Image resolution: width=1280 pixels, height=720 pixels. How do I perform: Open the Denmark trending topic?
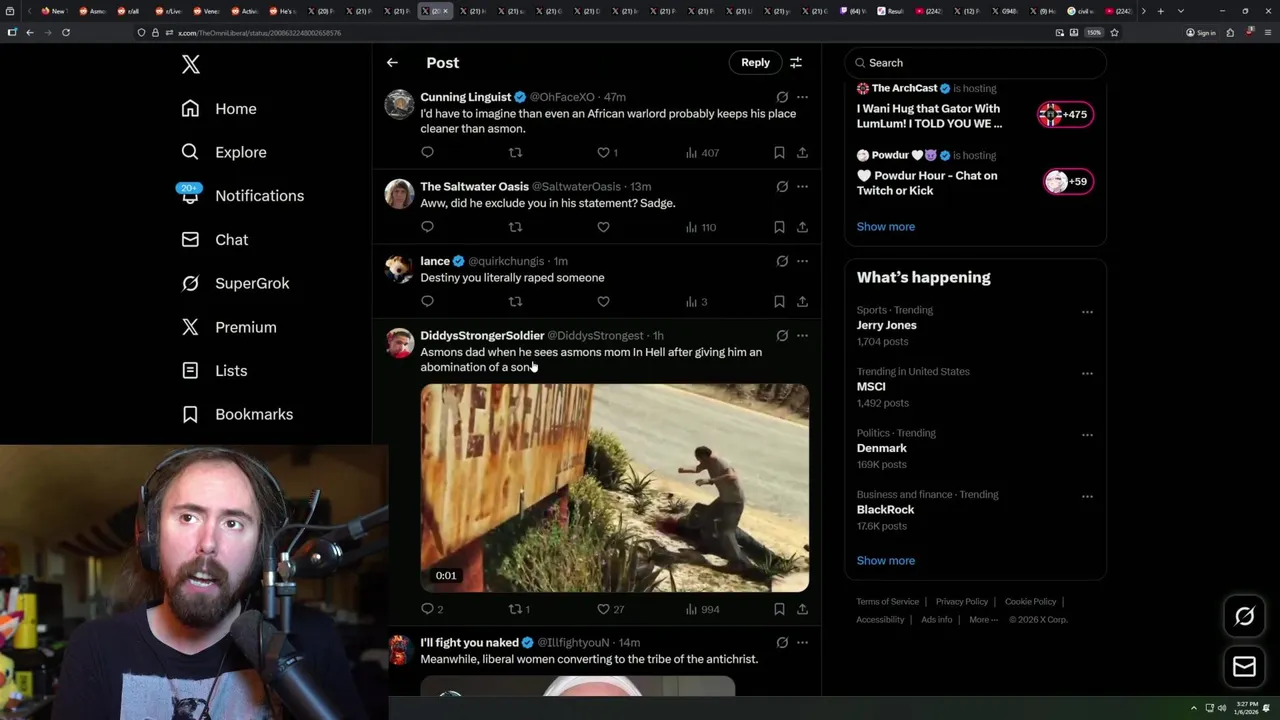[881, 448]
